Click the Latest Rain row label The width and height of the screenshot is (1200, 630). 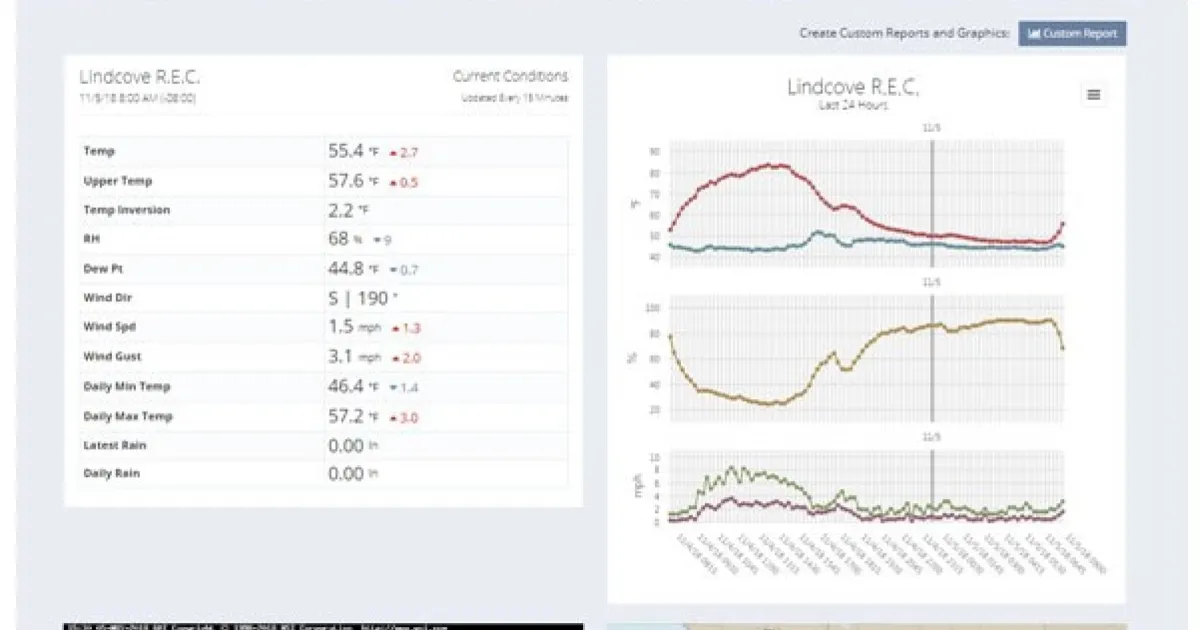pyautogui.click(x=114, y=445)
